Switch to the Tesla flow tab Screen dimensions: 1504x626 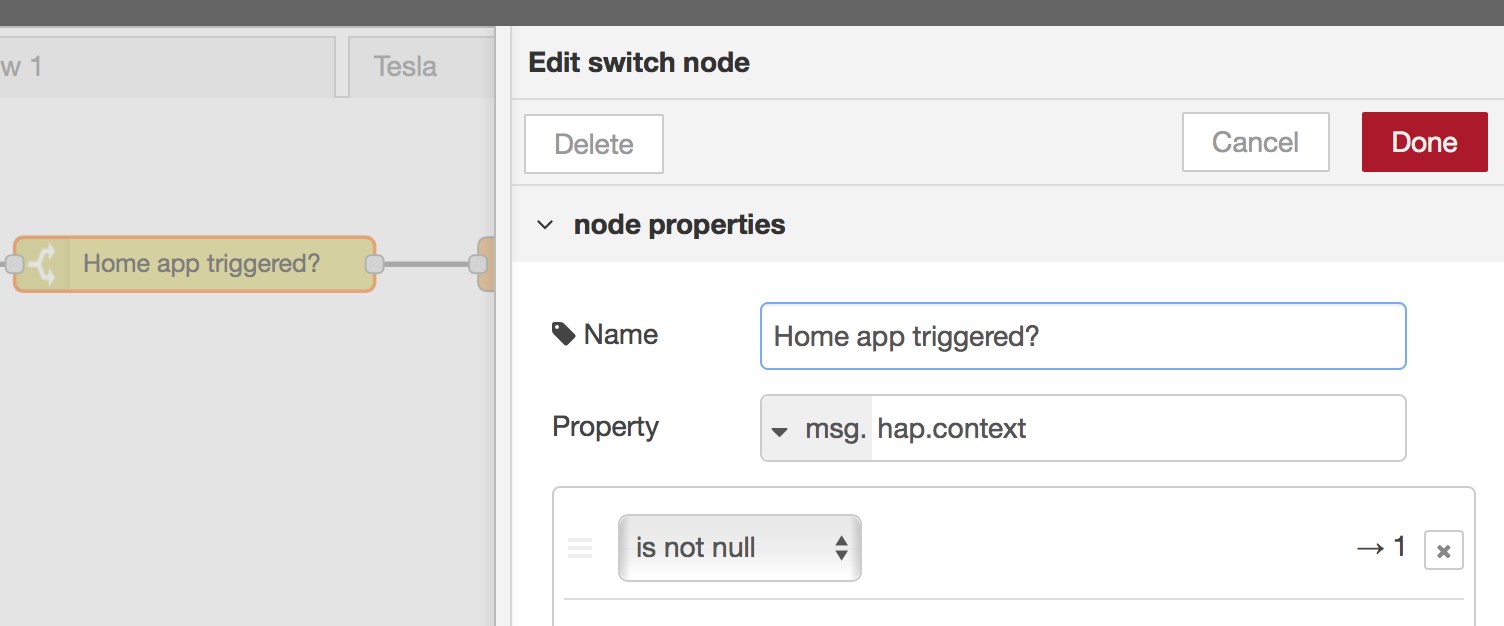point(405,67)
